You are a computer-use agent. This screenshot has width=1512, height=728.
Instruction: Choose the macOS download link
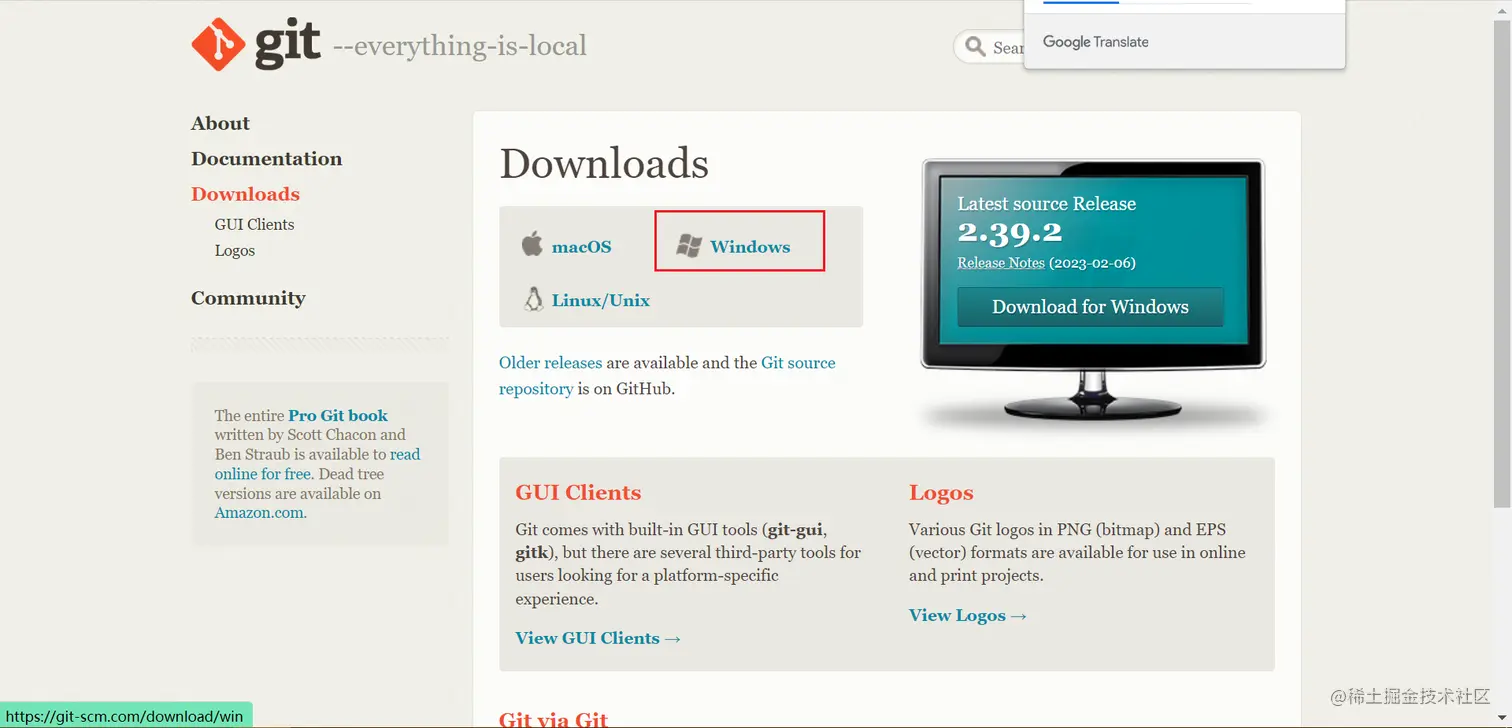(581, 246)
